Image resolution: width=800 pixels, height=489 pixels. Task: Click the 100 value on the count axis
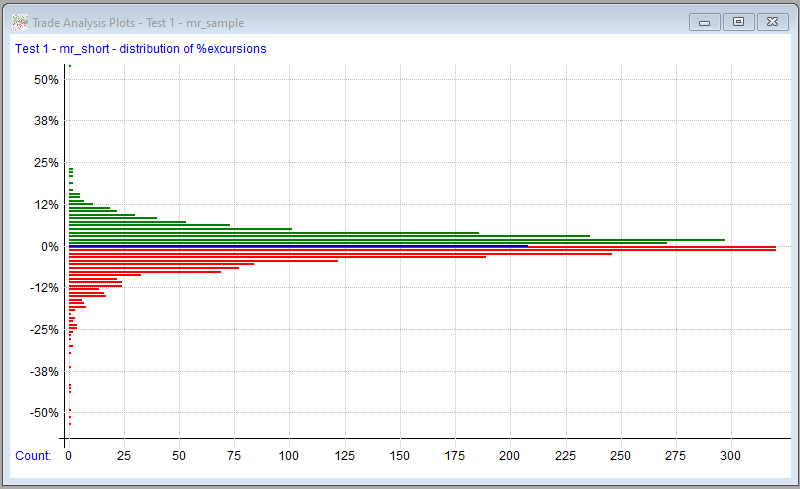(289, 456)
